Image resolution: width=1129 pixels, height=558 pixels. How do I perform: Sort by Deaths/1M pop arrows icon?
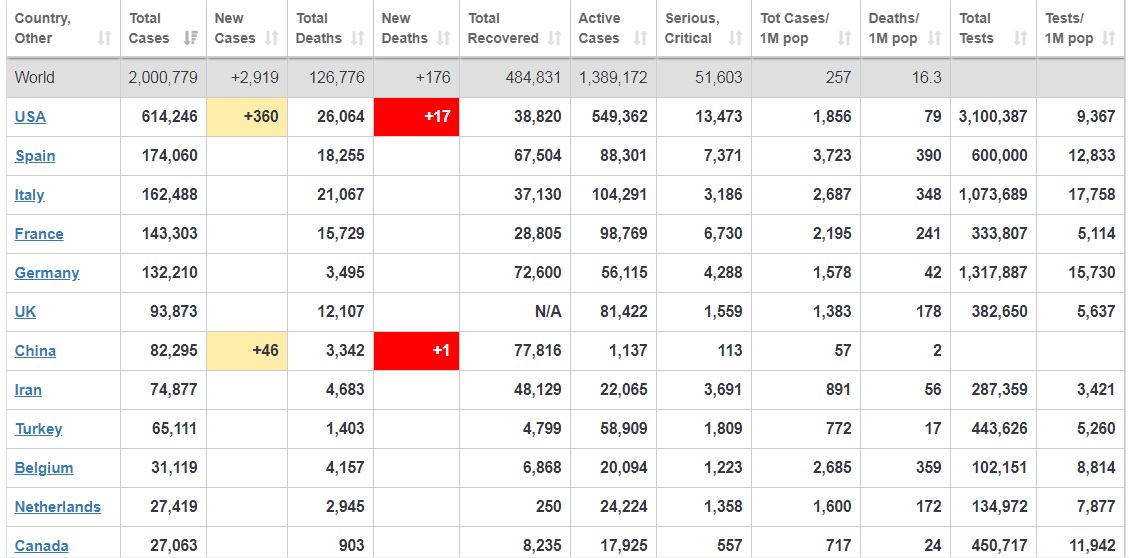(x=934, y=39)
